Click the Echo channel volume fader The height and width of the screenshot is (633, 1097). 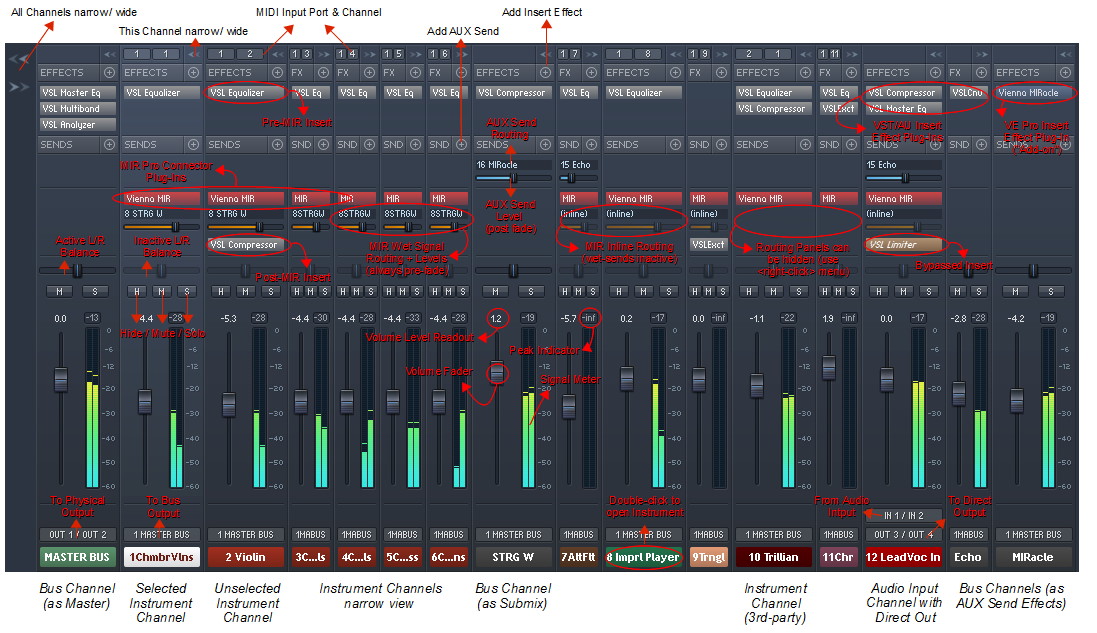[x=958, y=393]
